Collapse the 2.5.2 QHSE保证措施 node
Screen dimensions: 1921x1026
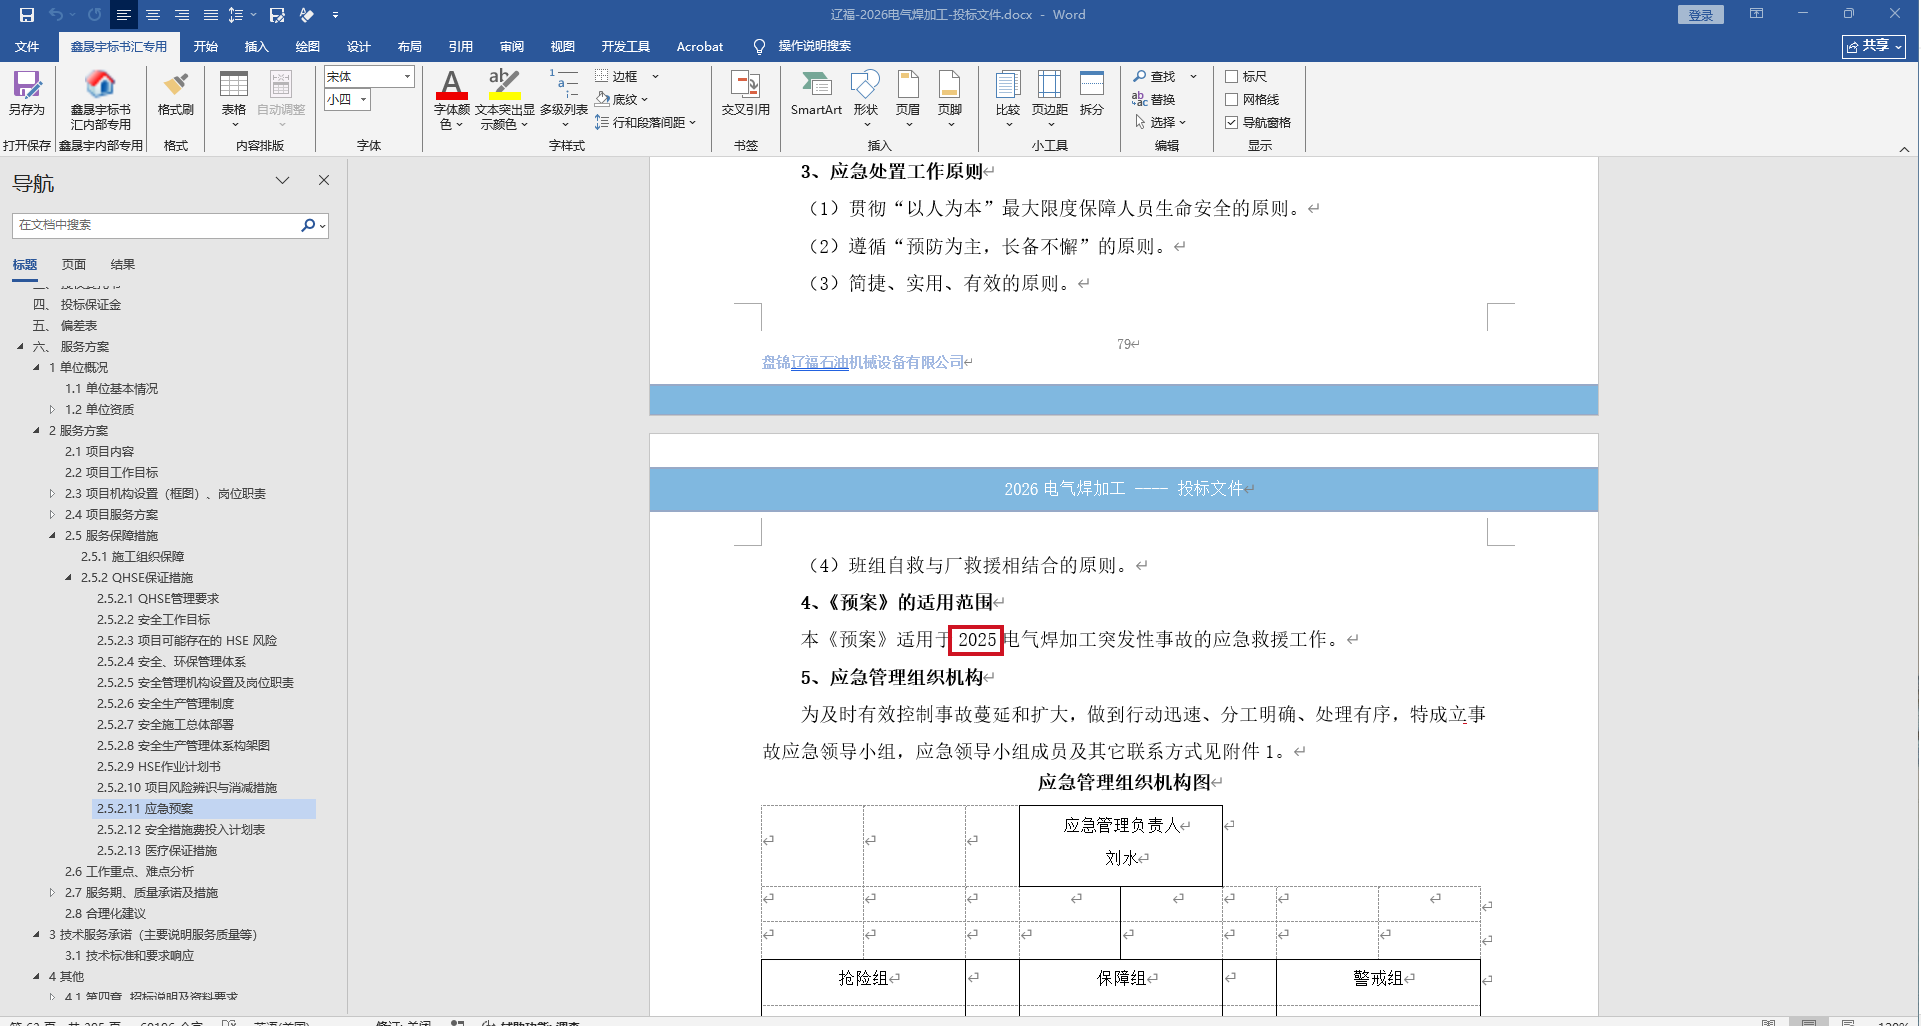point(68,578)
